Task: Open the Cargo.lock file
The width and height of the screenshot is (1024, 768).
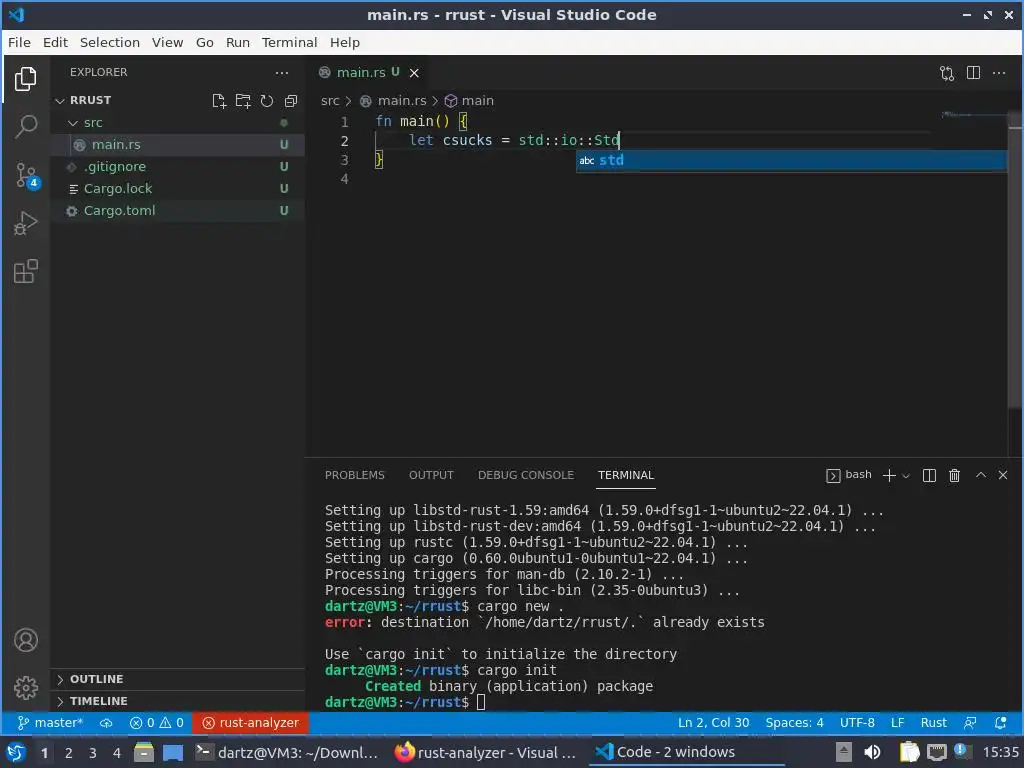Action: pos(177,189)
